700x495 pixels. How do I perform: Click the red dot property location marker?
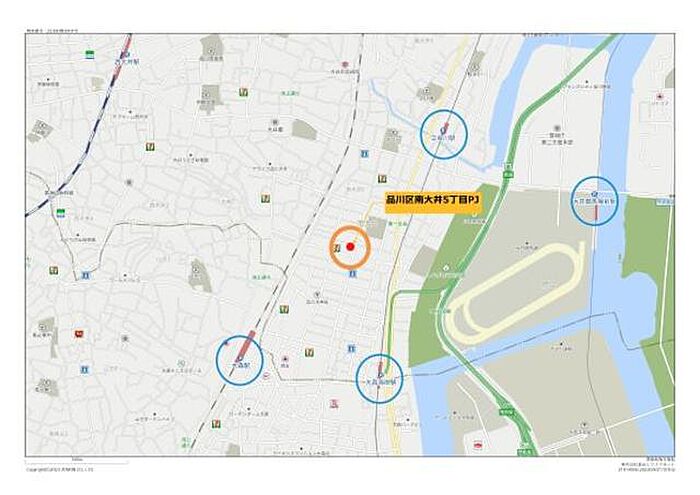[350, 247]
